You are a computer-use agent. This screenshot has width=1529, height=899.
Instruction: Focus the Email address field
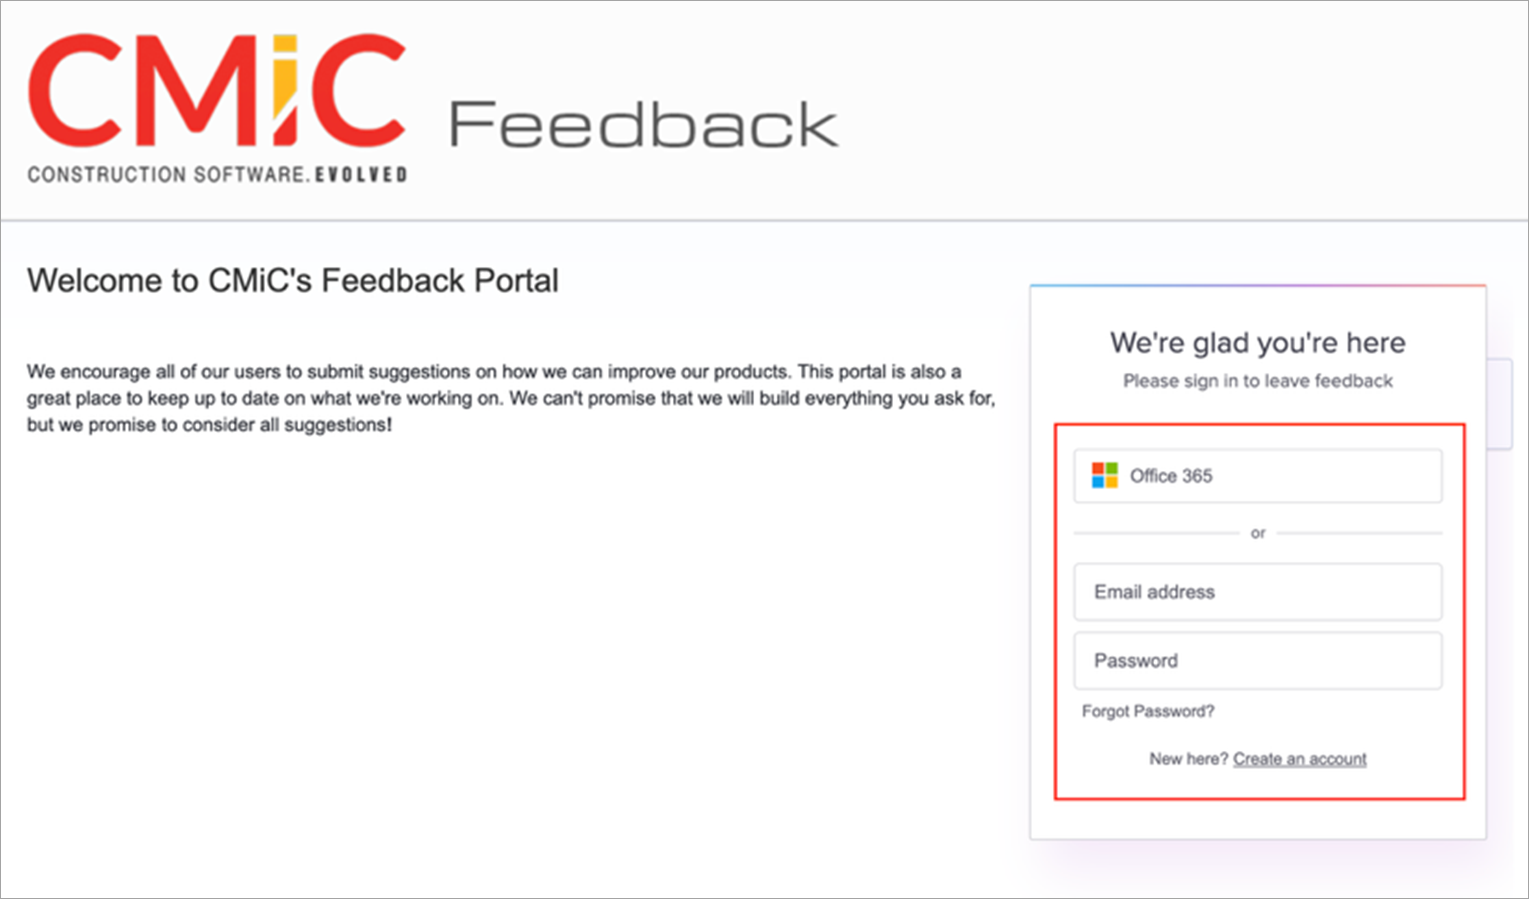[x=1257, y=592]
